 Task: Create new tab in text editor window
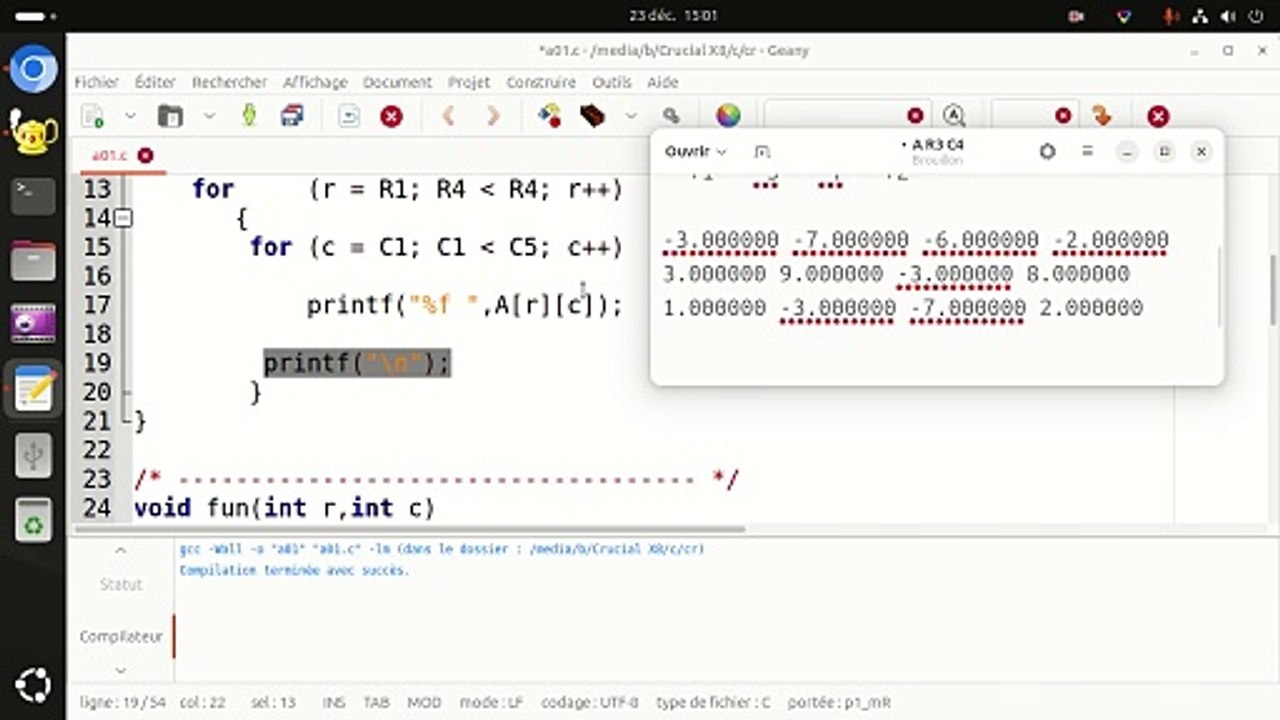coord(762,151)
